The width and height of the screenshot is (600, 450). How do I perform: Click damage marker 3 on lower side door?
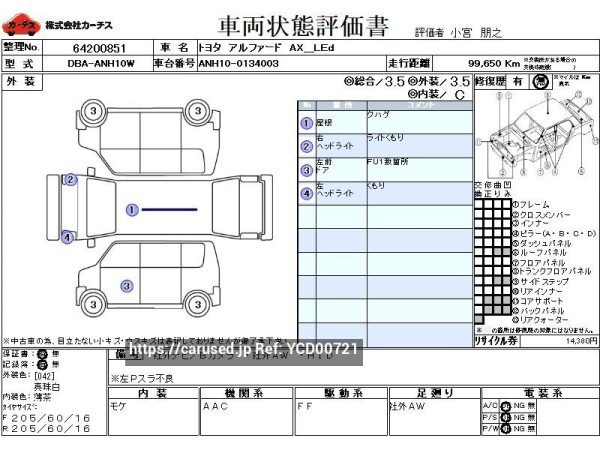(x=127, y=286)
